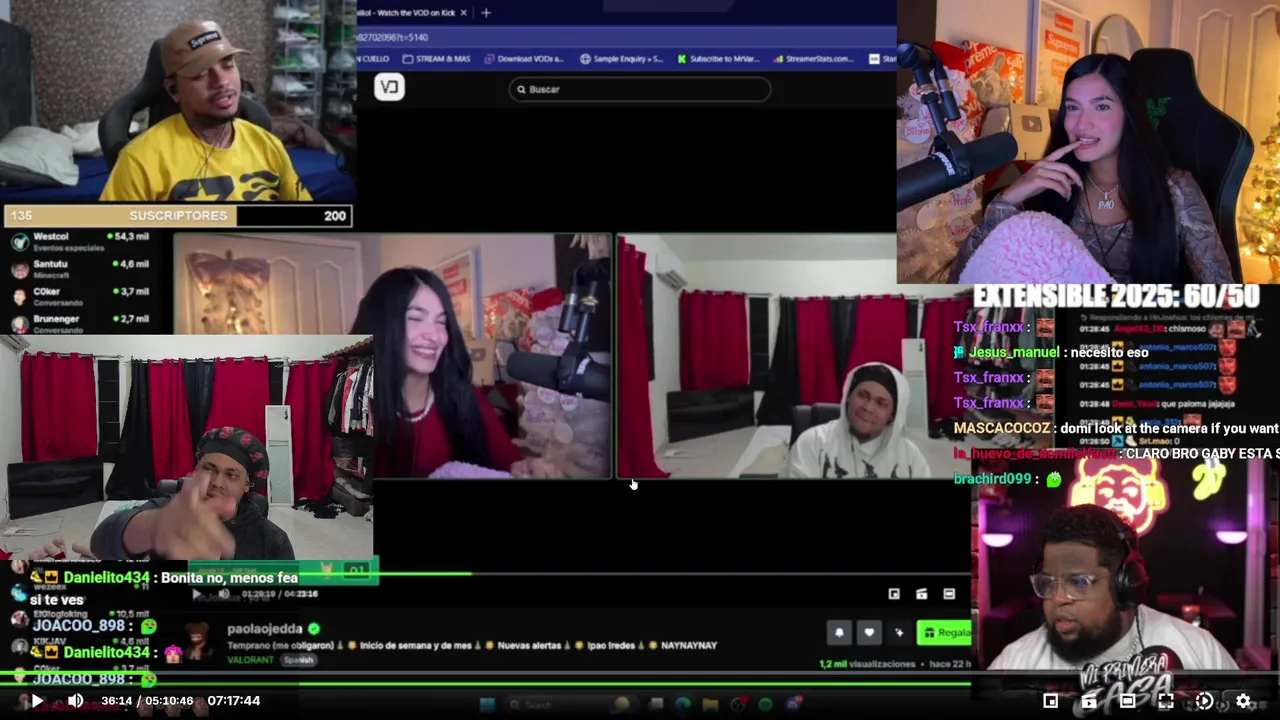Focus the Buscar search field
Screen dimensions: 1280x720
coord(640,89)
